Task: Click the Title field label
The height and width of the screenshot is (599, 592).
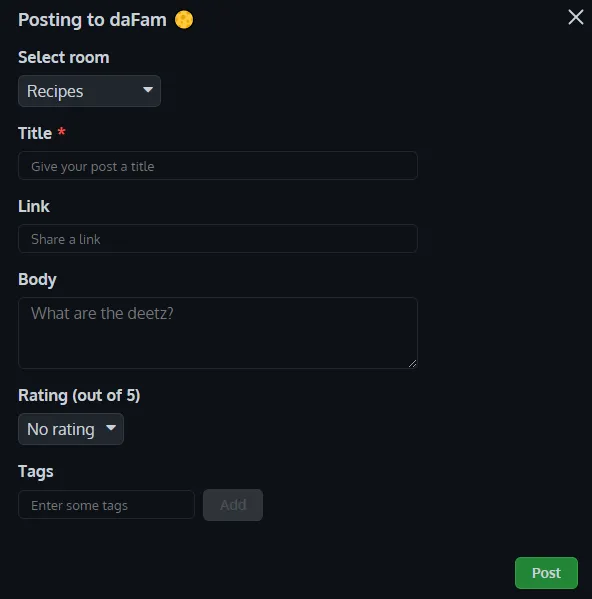Action: (x=35, y=133)
